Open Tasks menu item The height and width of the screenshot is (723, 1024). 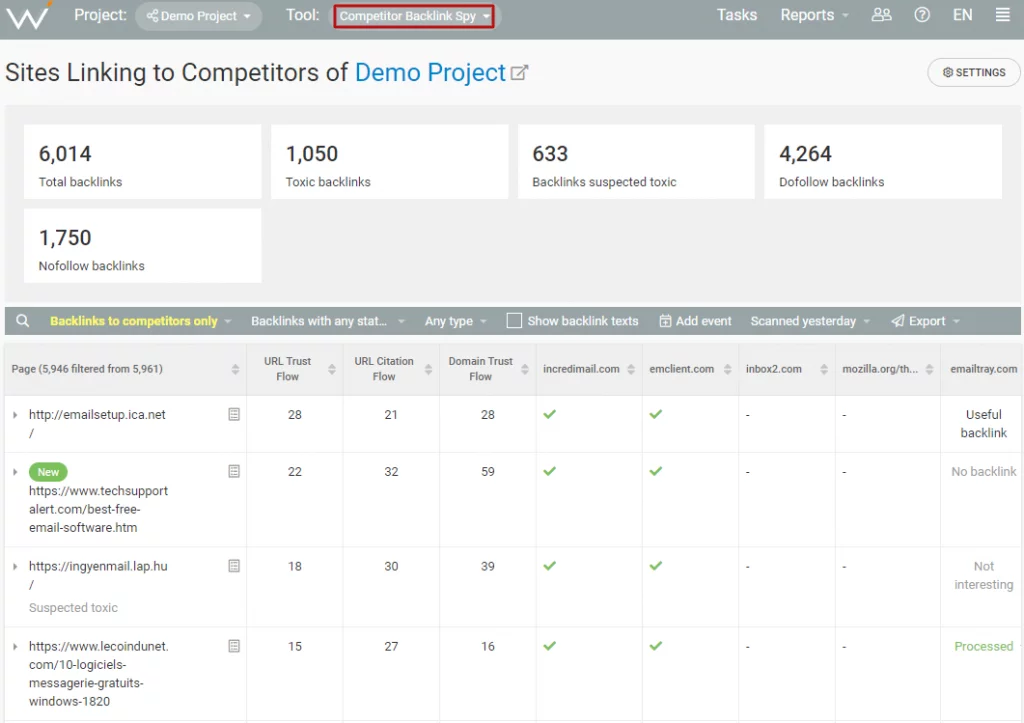[737, 14]
